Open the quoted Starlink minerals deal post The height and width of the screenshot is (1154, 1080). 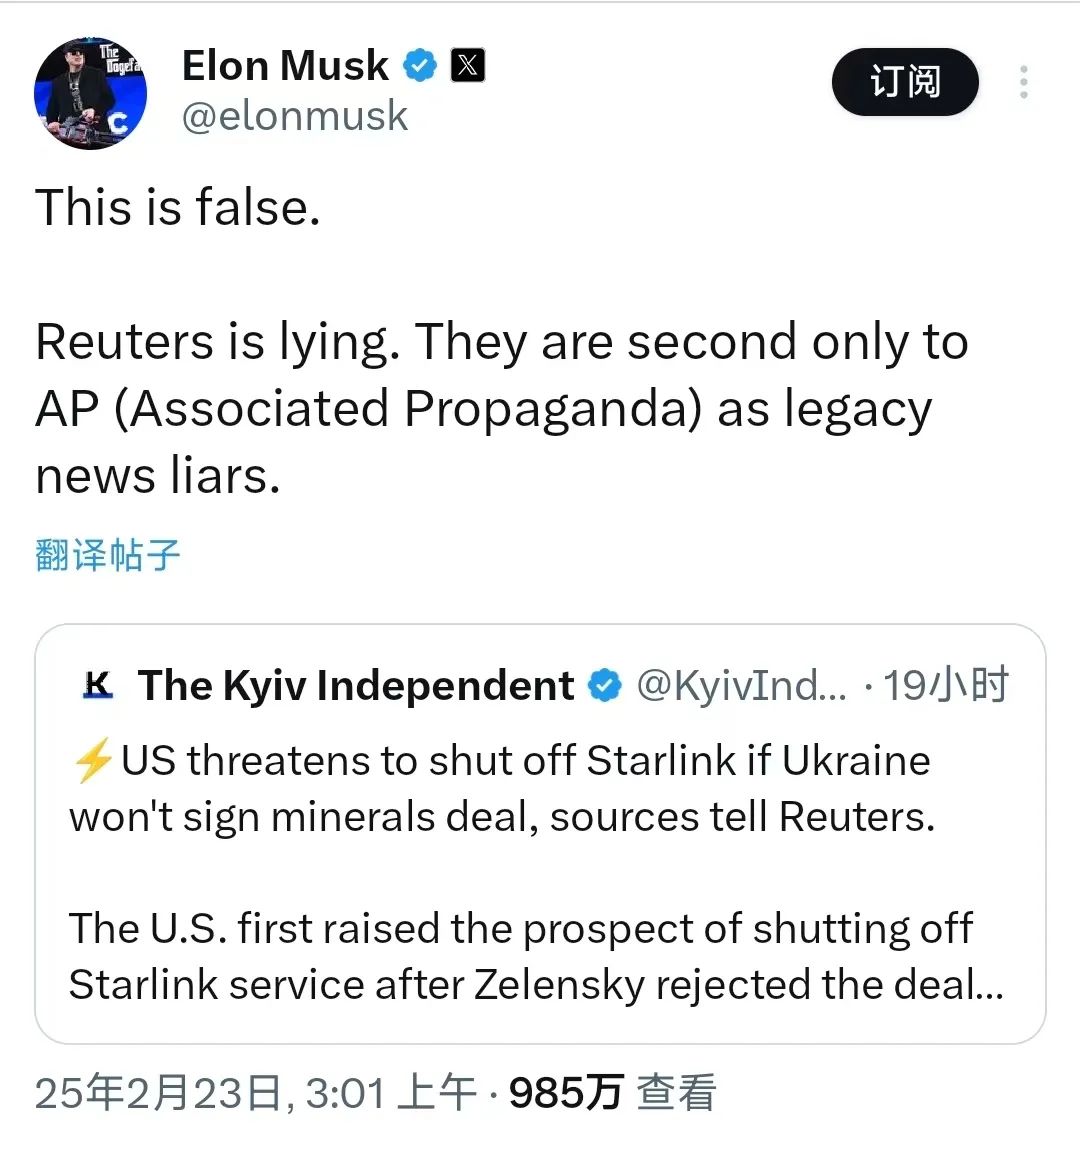pyautogui.click(x=540, y=834)
